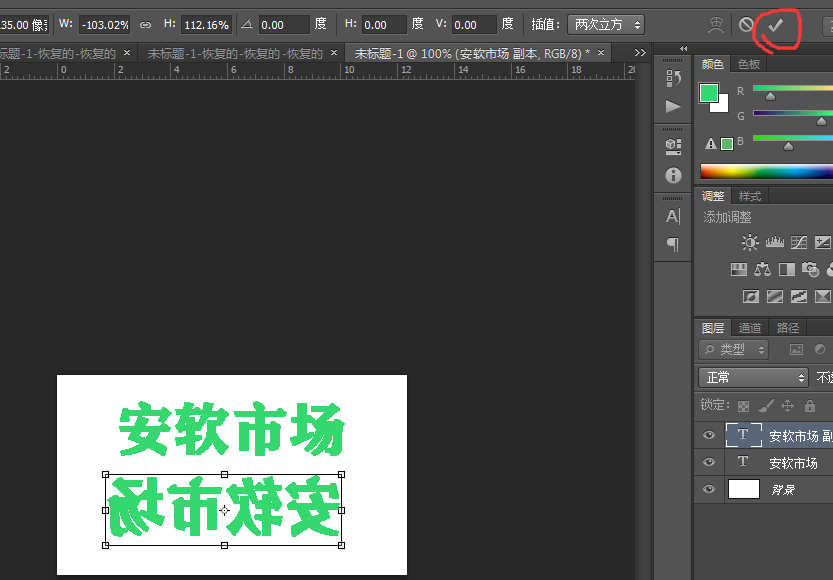Viewport: 833px width, 580px height.
Task: Open the 3D panel icon
Action: tap(673, 145)
